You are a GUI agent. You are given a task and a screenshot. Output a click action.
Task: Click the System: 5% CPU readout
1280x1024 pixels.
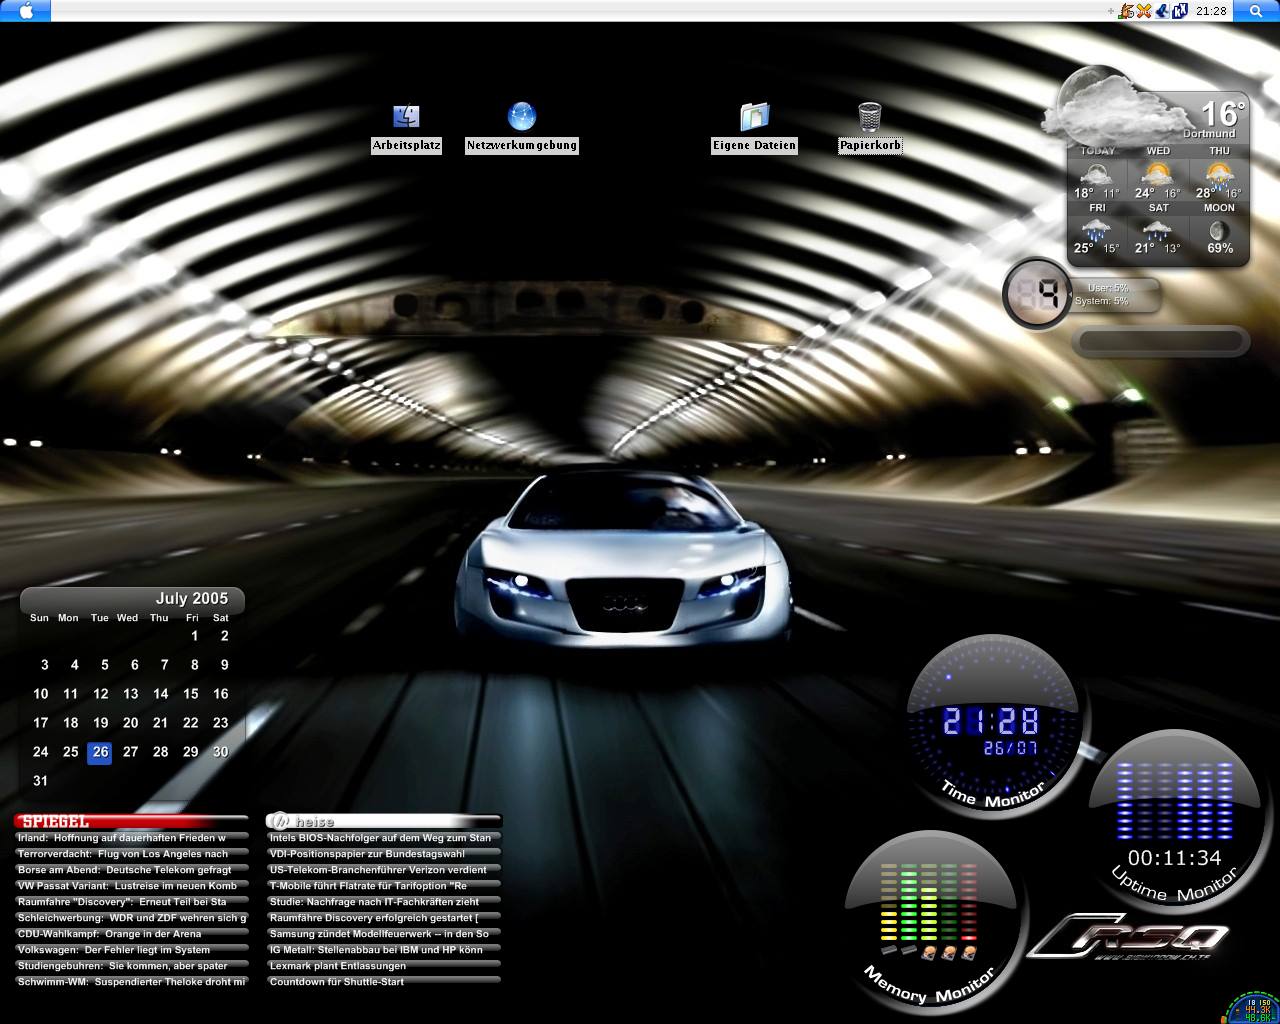pyautogui.click(x=1101, y=301)
